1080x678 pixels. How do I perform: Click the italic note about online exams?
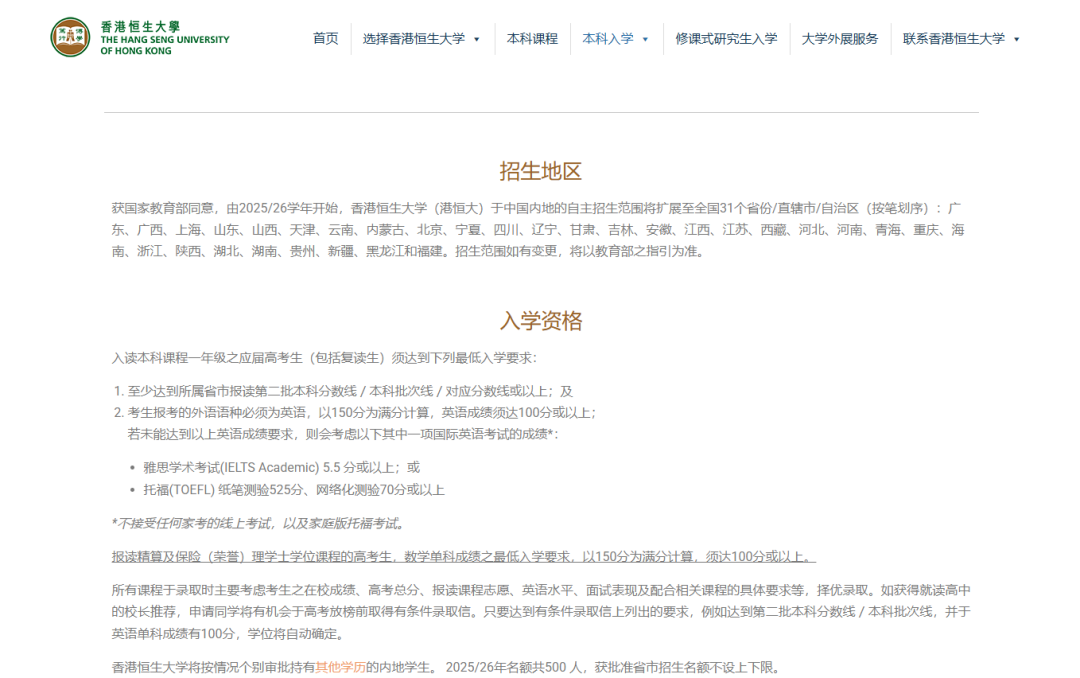[x=258, y=523]
